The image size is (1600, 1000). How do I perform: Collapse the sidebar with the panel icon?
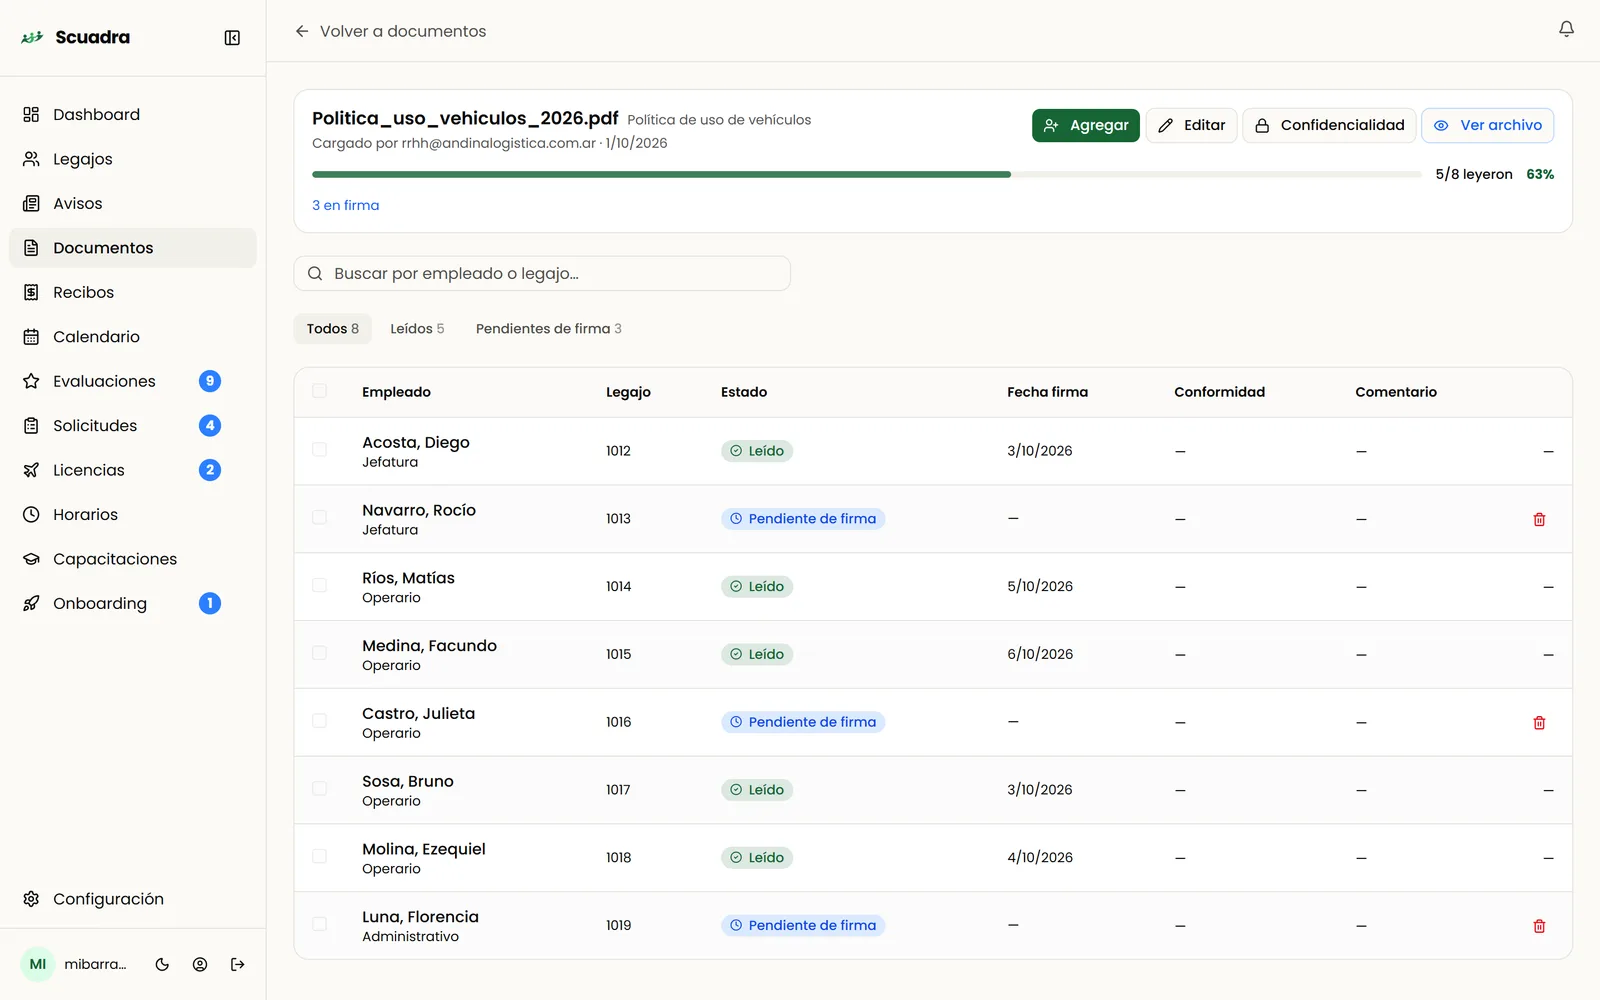click(232, 38)
